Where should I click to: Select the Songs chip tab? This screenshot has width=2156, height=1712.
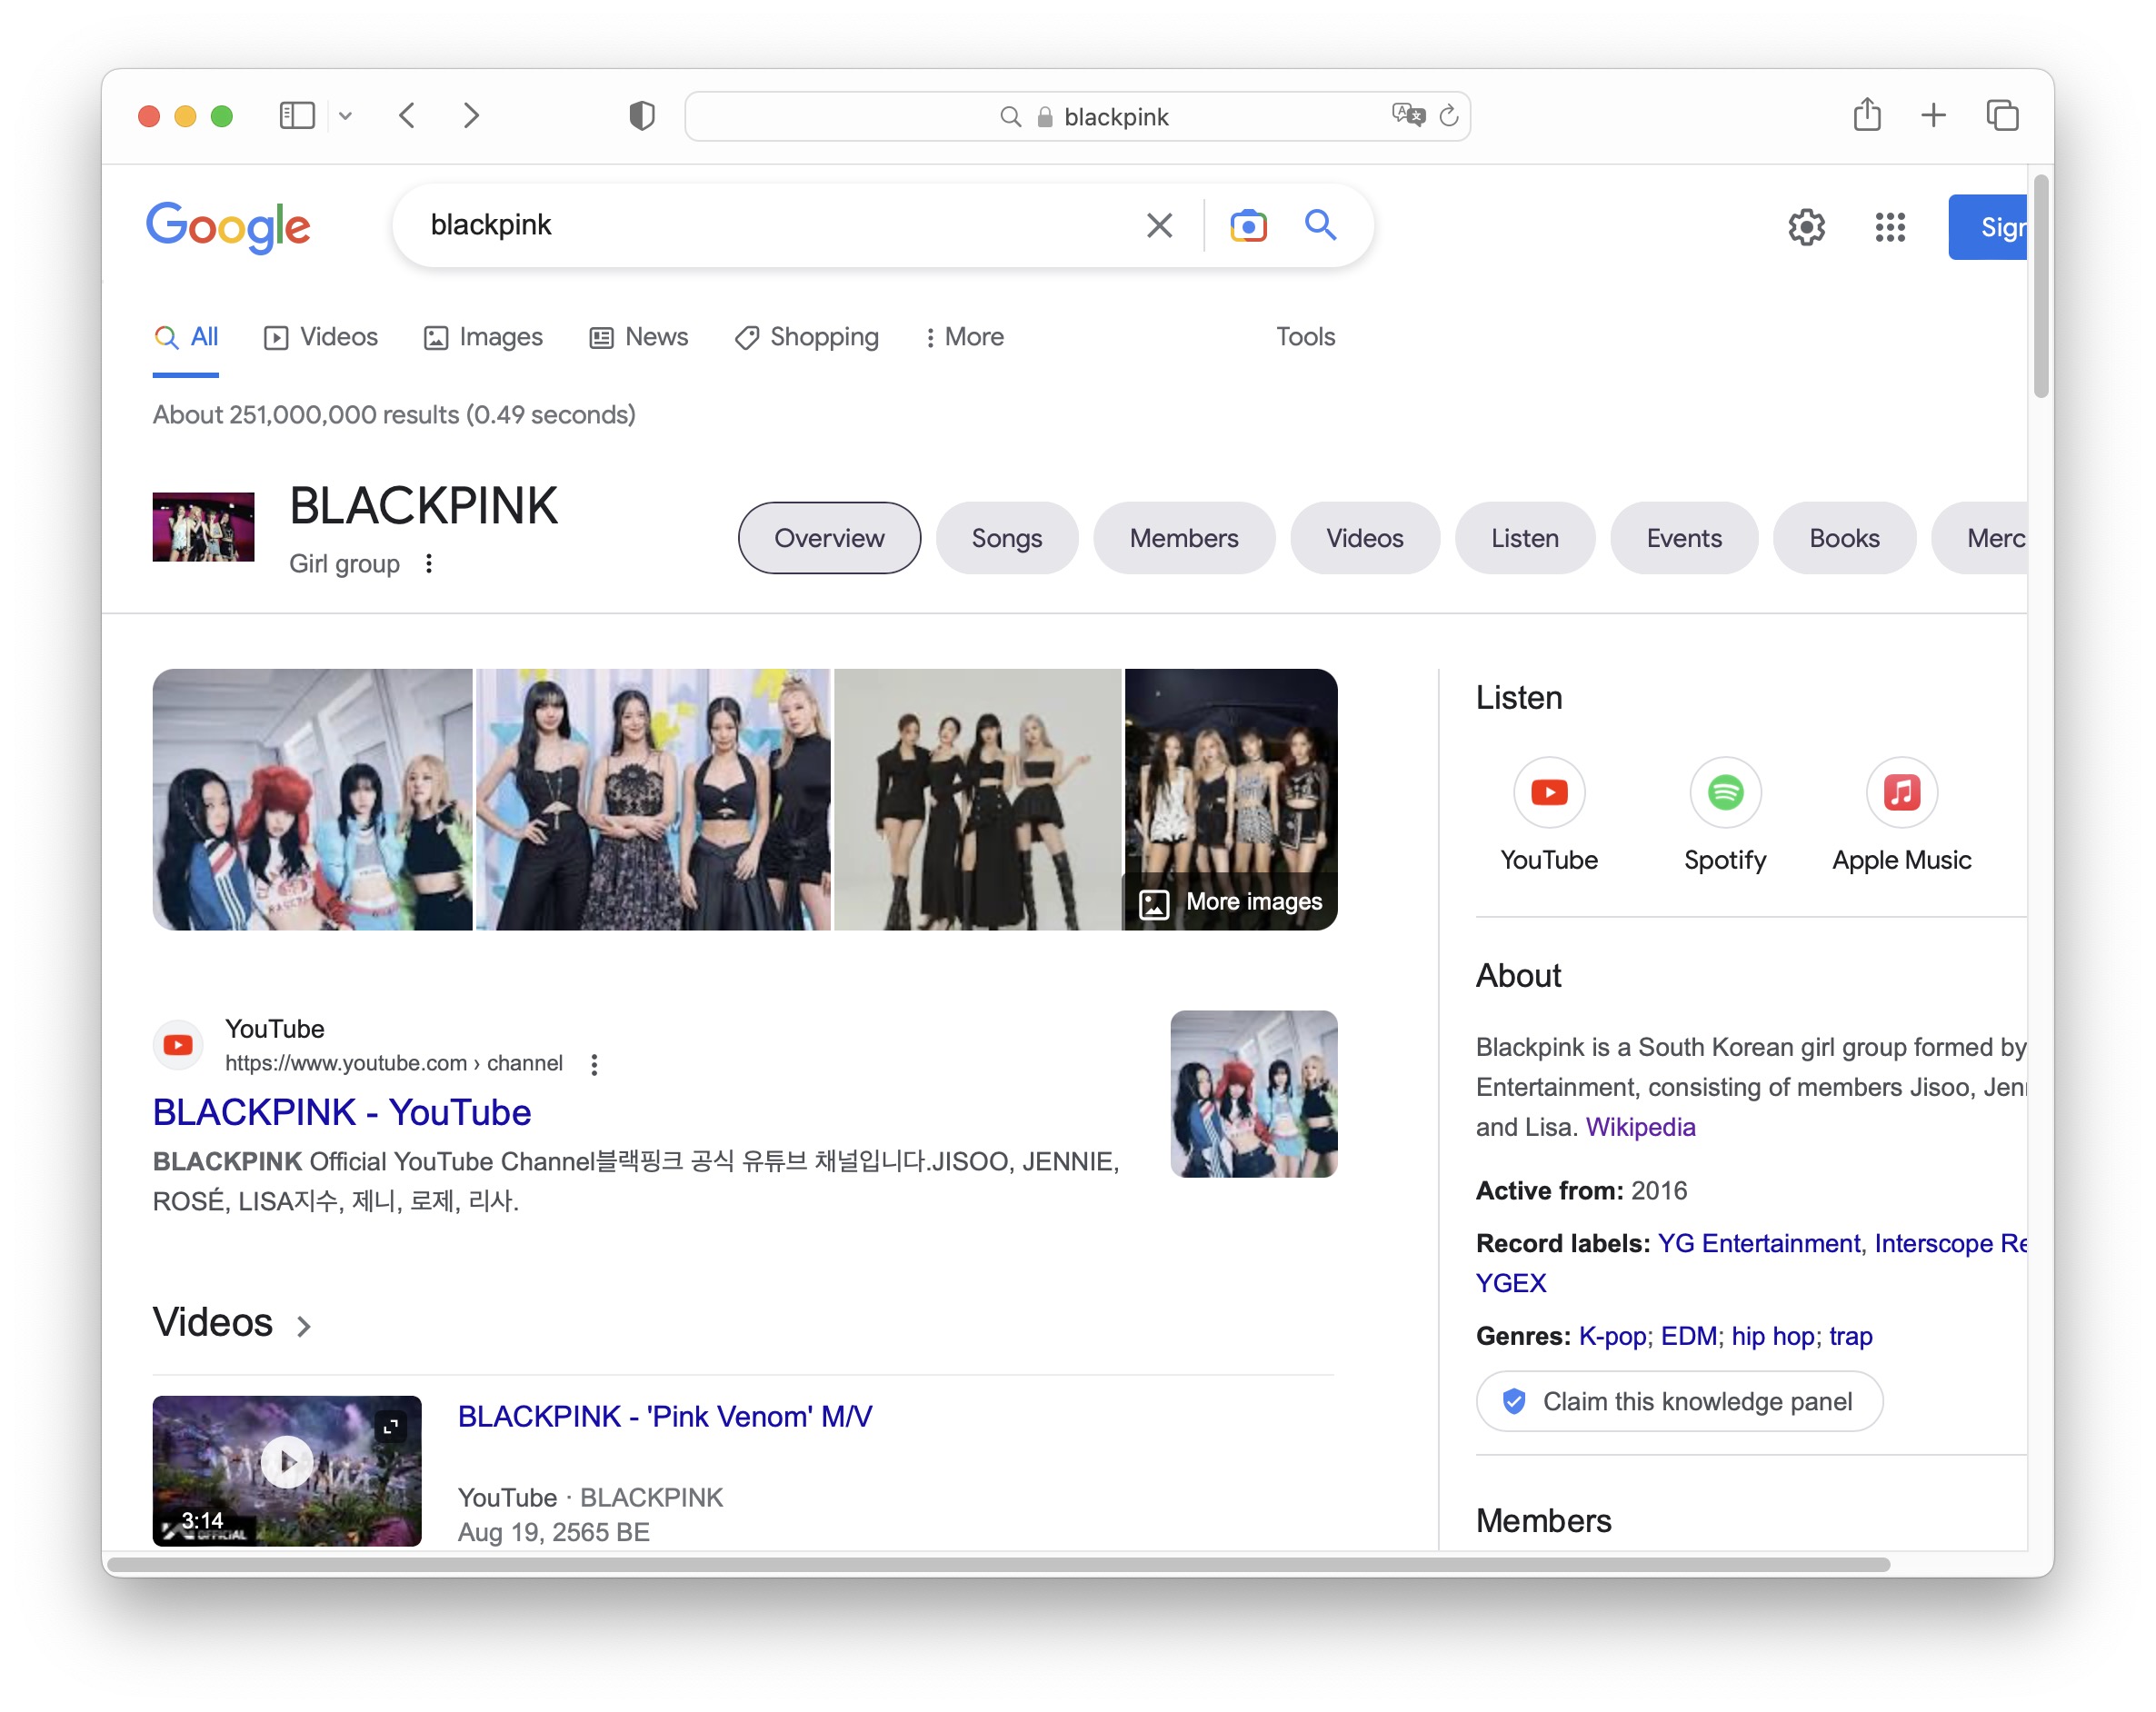tap(1006, 539)
